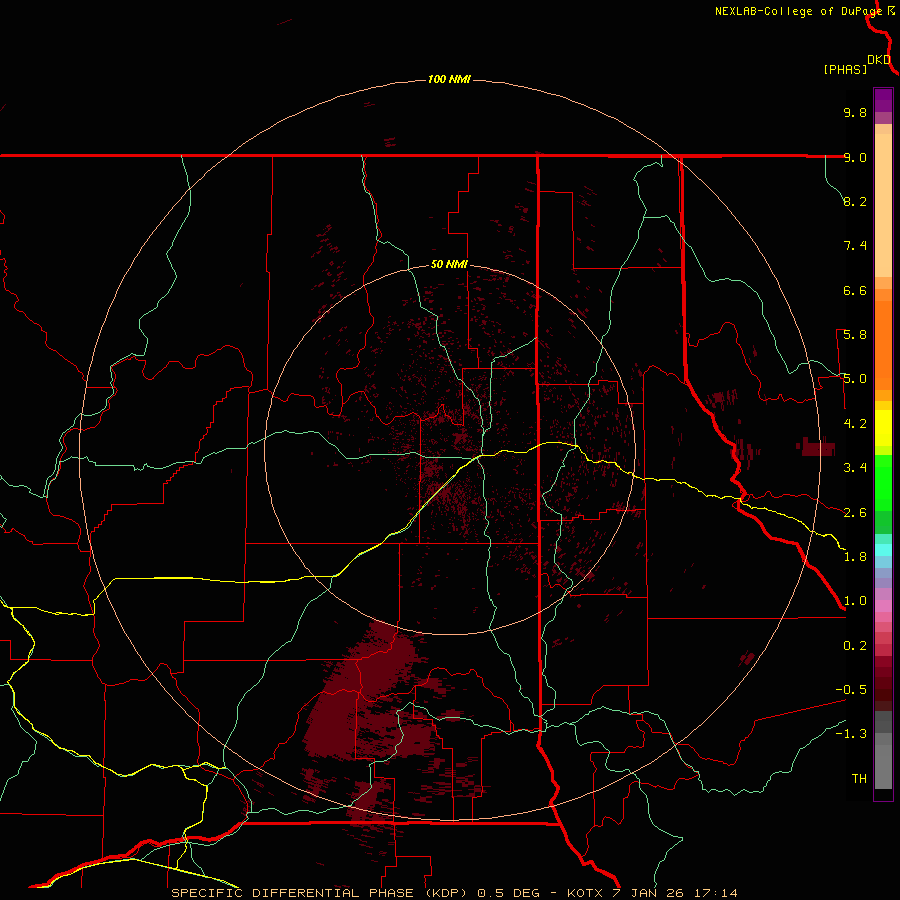This screenshot has width=900, height=900.
Task: Click the cyan segment of the color bar
Action: point(883,550)
